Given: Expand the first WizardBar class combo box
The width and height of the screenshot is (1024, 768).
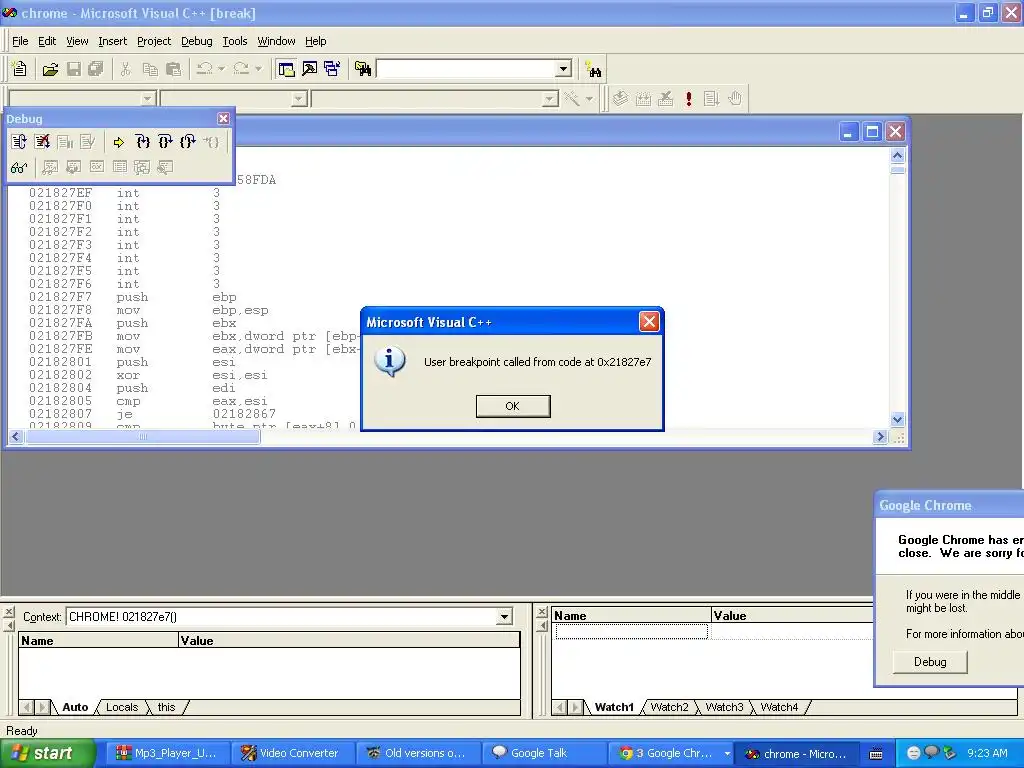Looking at the screenshot, I should 148,99.
